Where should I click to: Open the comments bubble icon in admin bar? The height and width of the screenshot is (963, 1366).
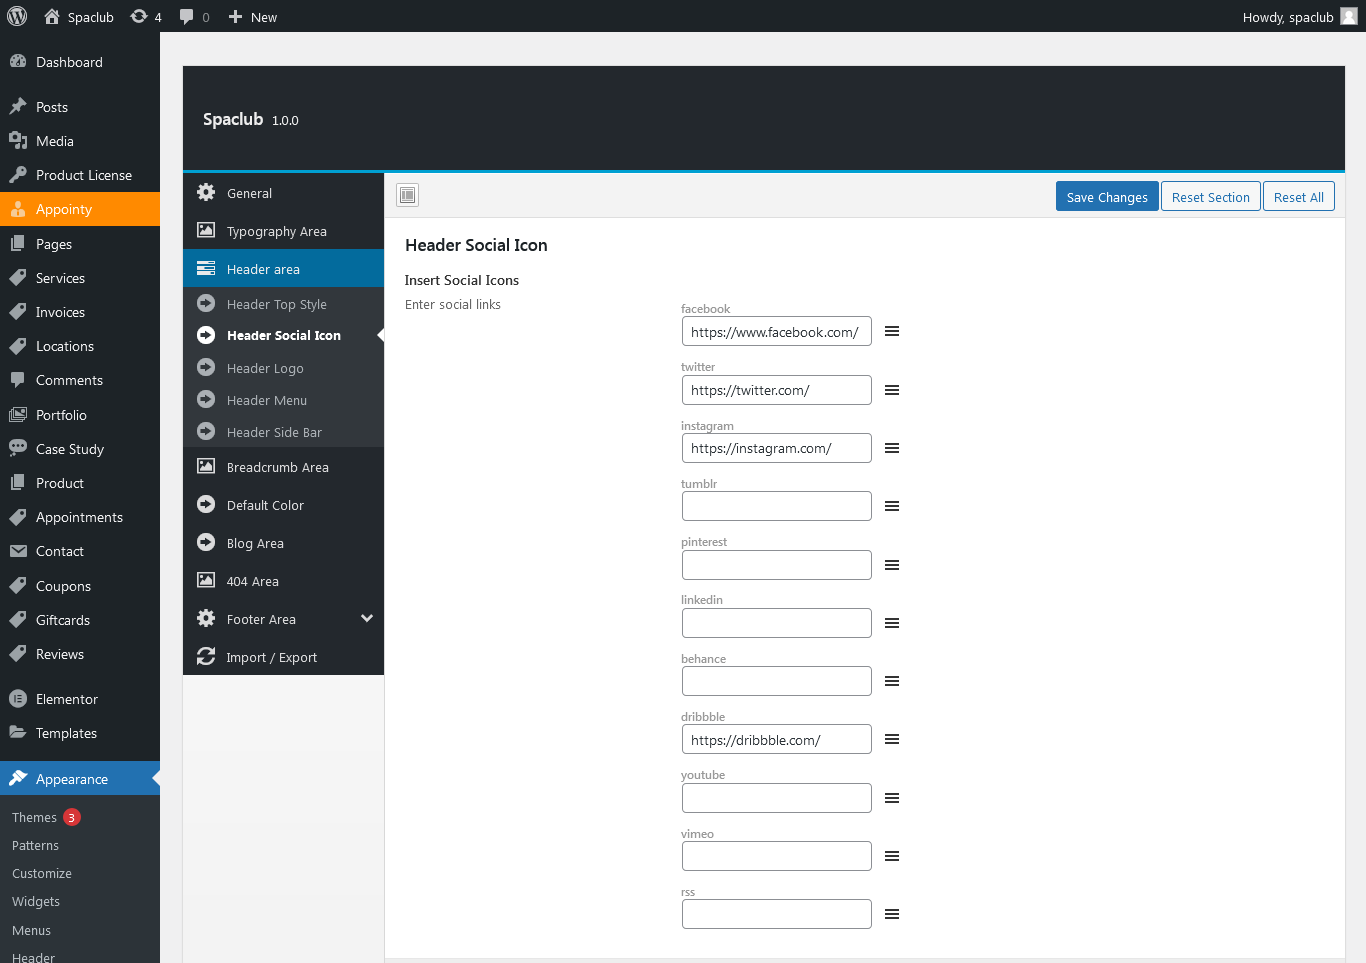click(186, 17)
